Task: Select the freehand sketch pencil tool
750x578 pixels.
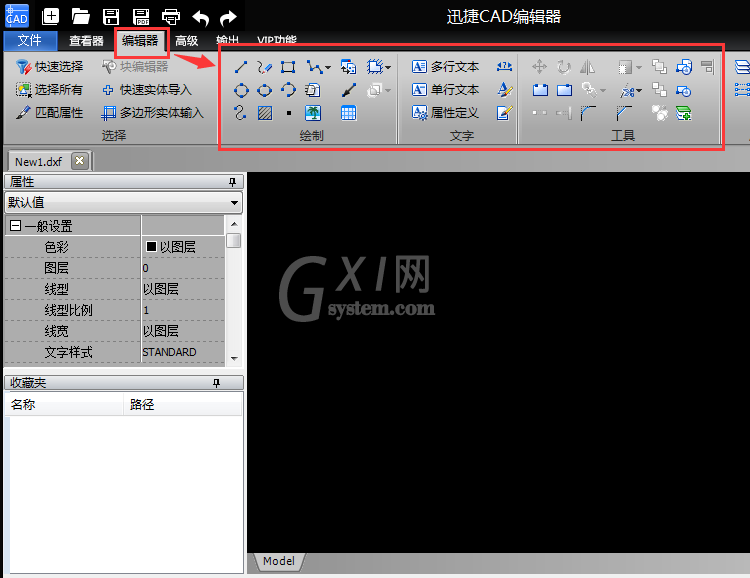Action: tap(265, 67)
